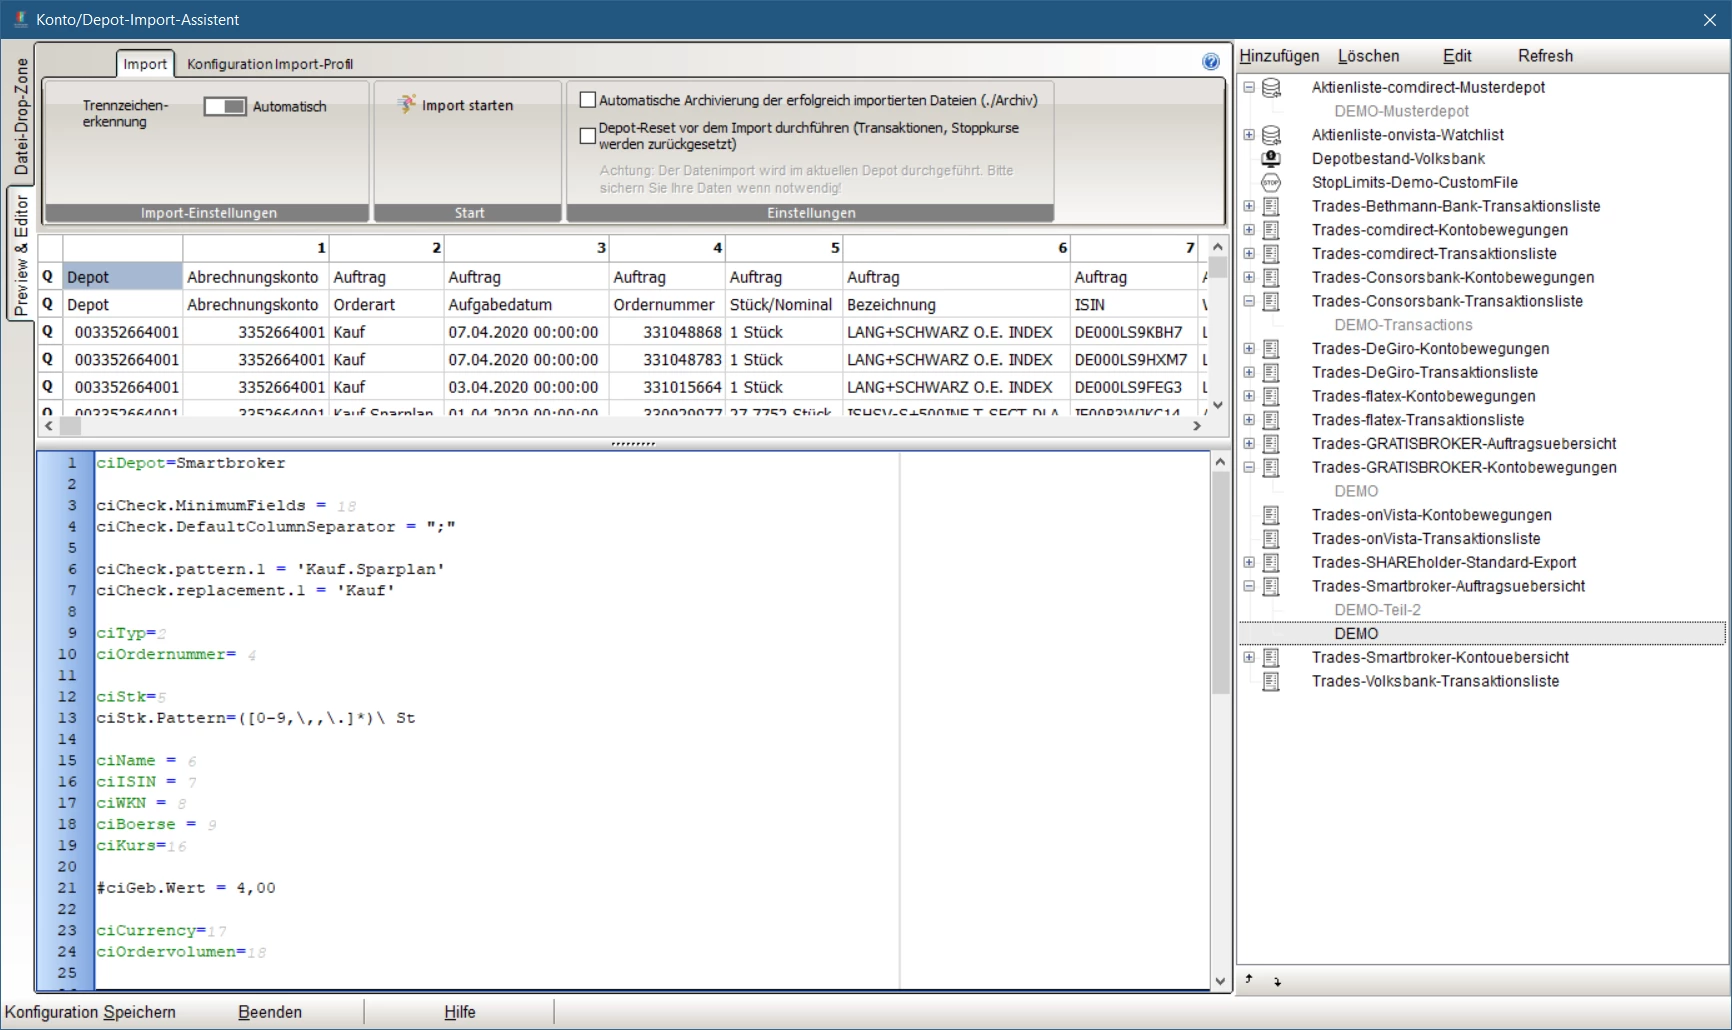Expand the Trades-Smartbroker-Kontouebersicht node
This screenshot has width=1732, height=1030.
pos(1249,658)
